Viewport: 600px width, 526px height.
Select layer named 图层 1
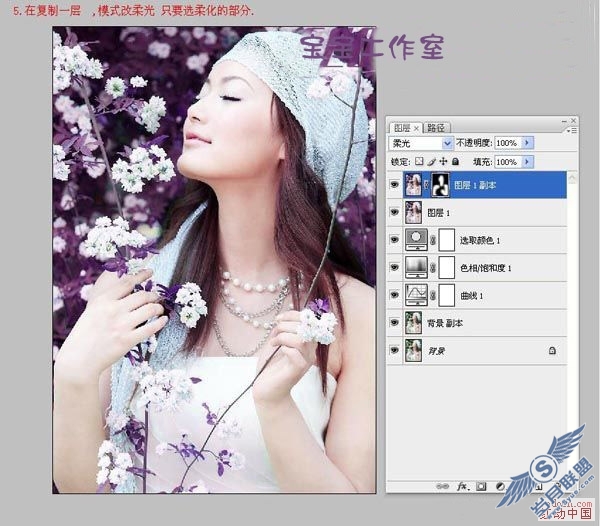(439, 213)
